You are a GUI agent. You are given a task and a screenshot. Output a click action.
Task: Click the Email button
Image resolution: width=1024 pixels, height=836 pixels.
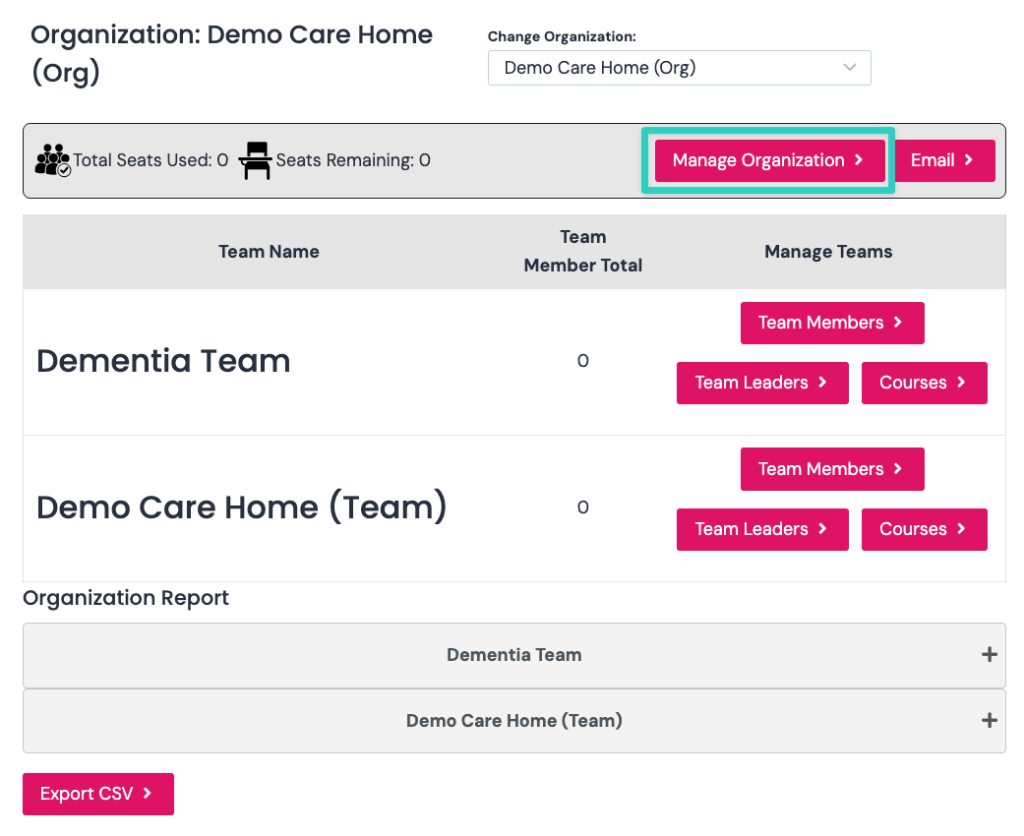(x=944, y=161)
